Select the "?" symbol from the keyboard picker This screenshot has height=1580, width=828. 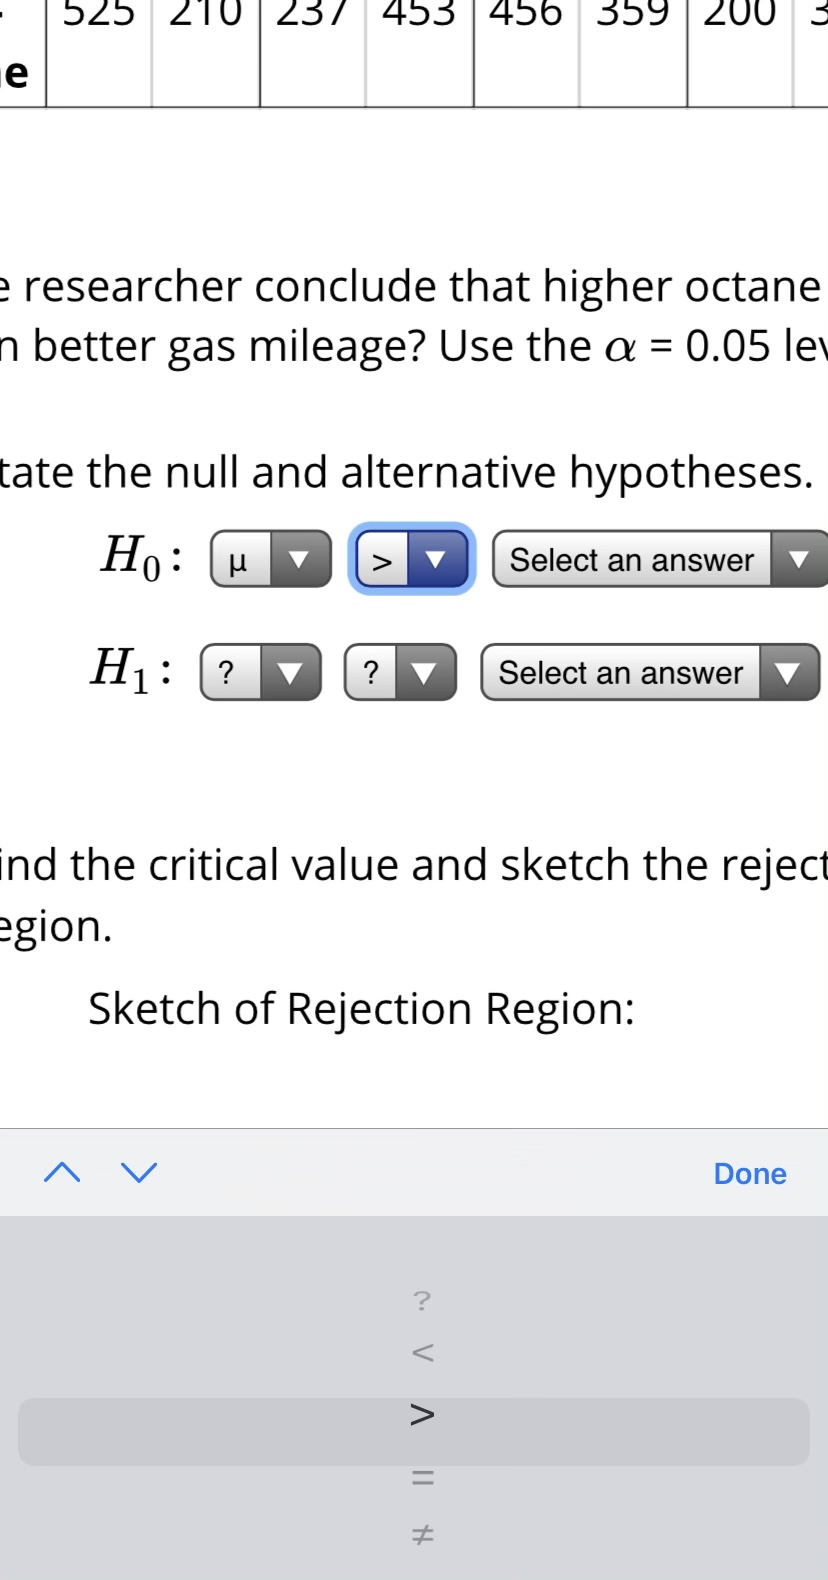pos(421,1300)
